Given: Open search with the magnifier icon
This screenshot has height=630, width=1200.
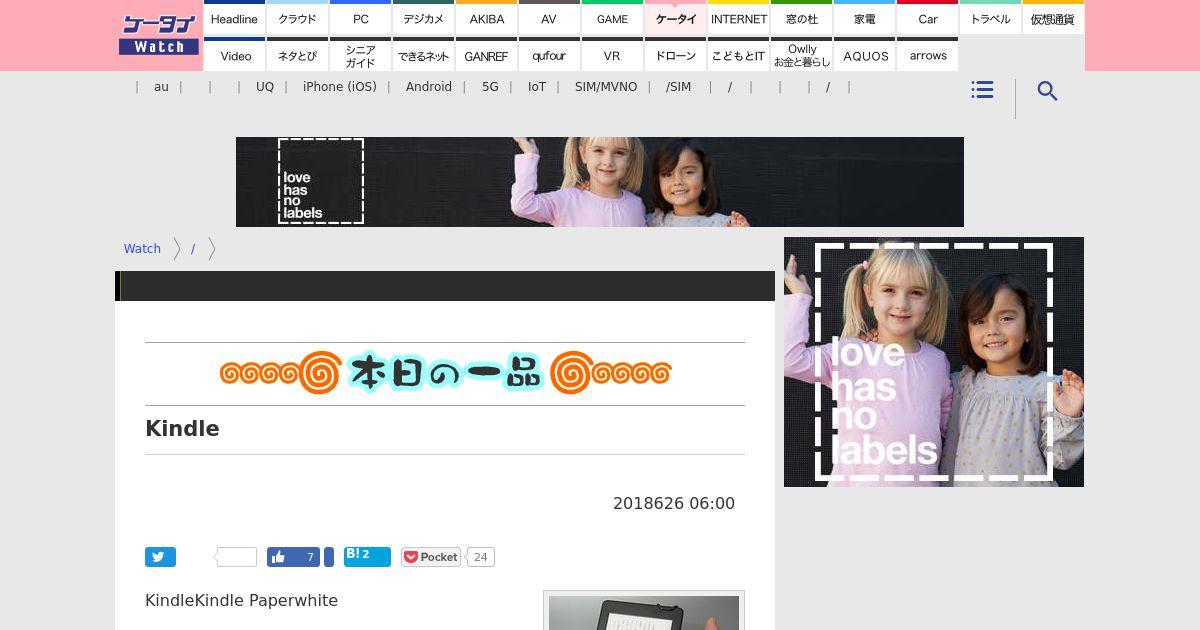Looking at the screenshot, I should click(1047, 91).
